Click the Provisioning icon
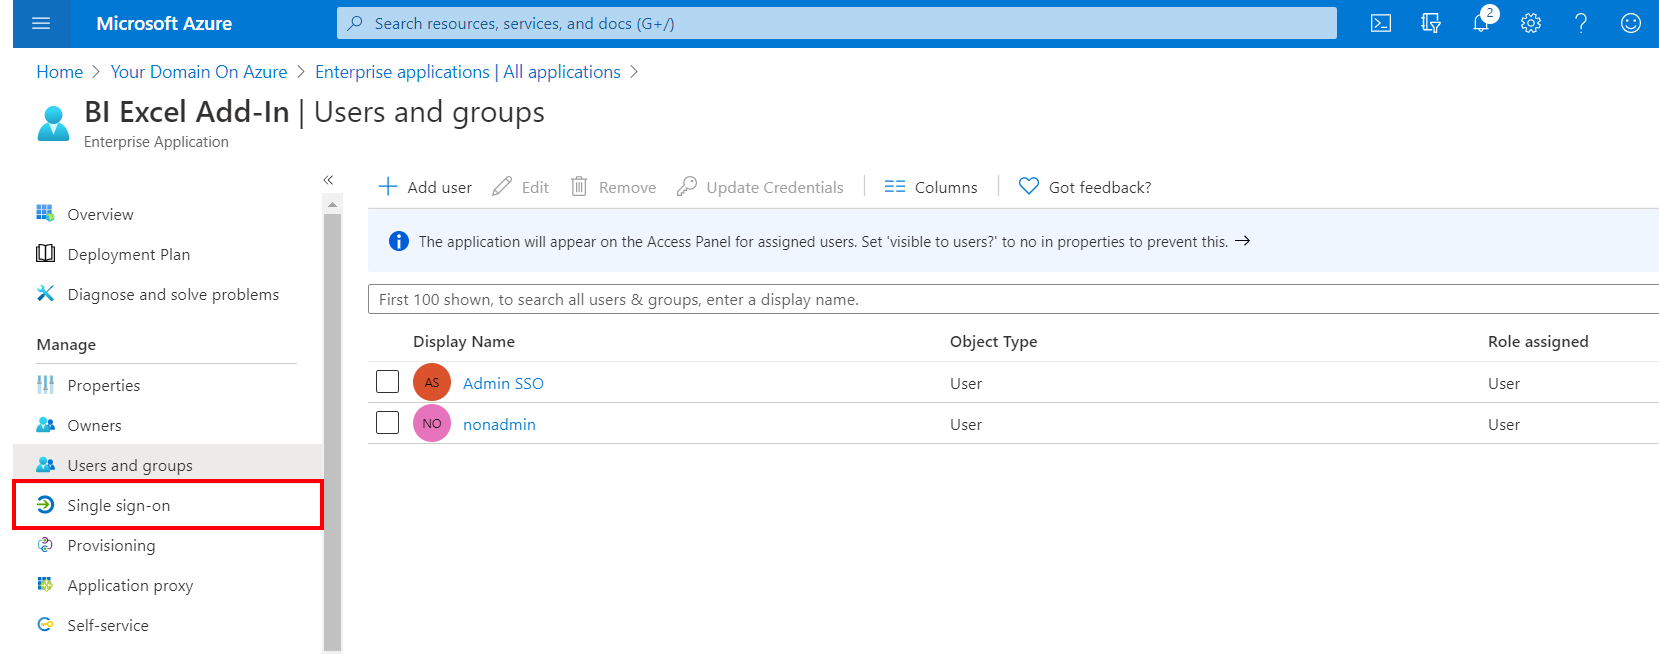Screen dimensions: 1659x654 point(45,544)
